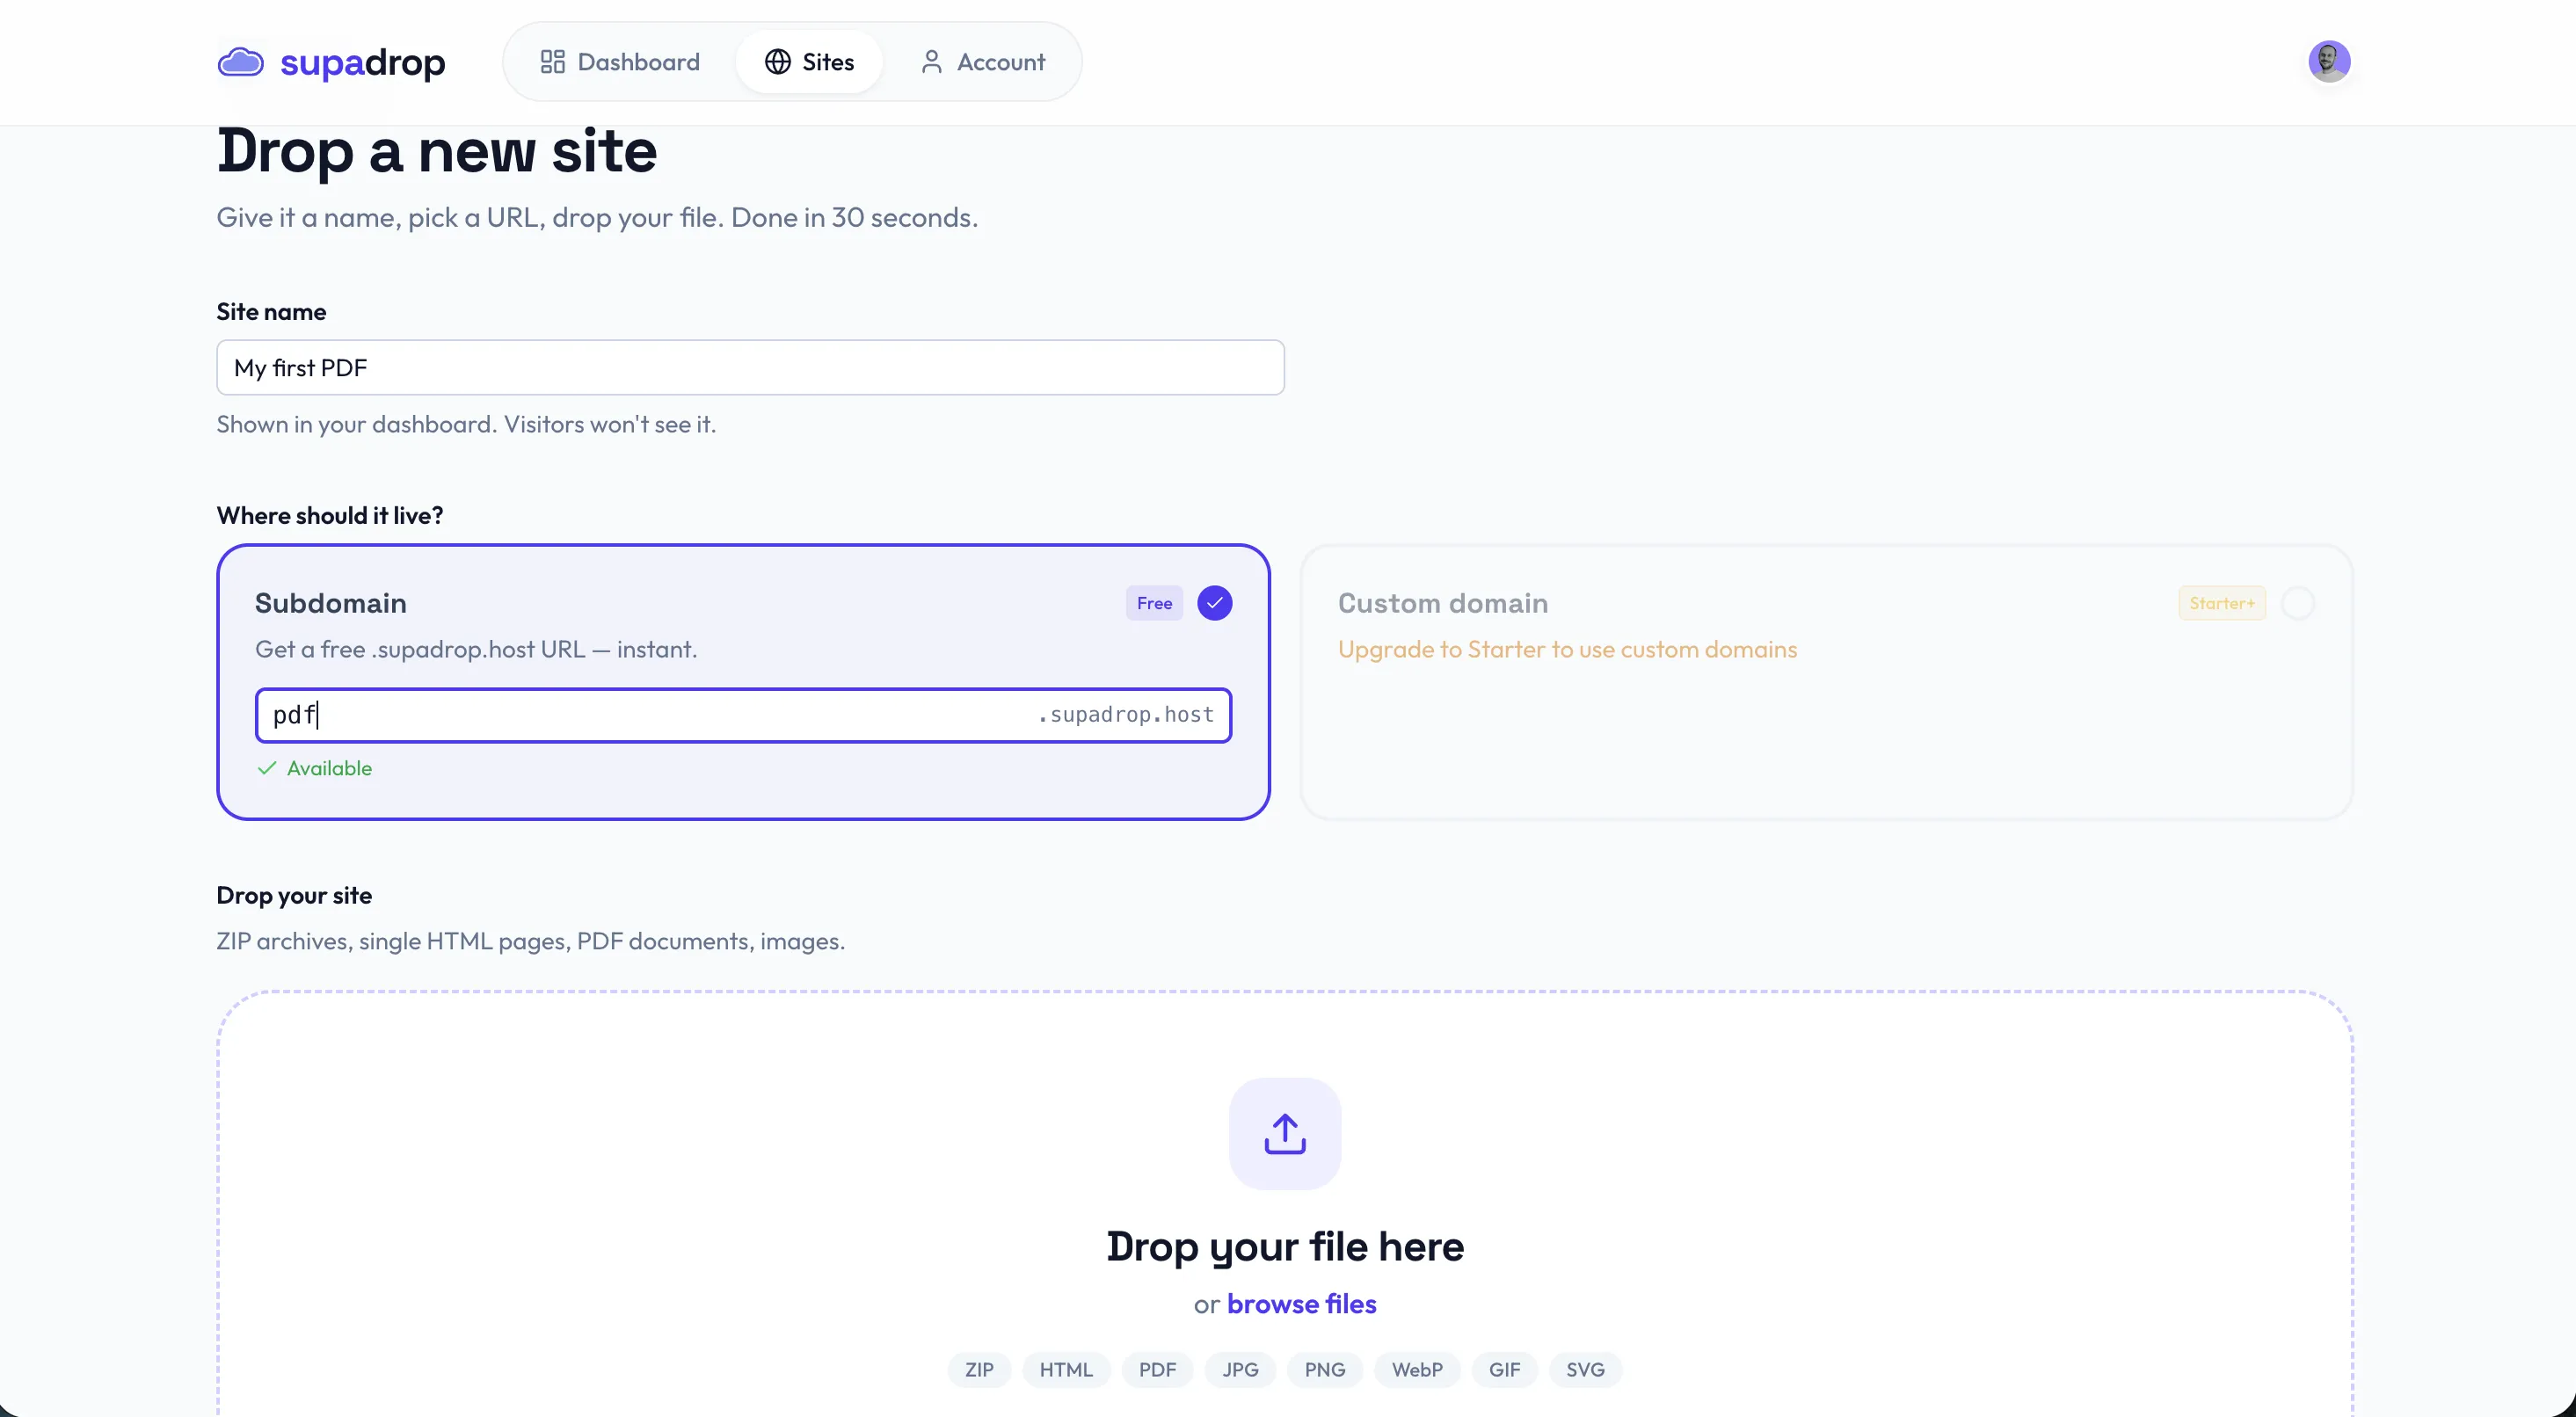Click the green Available checkmark icon
The image size is (2576, 1417).
pos(266,768)
